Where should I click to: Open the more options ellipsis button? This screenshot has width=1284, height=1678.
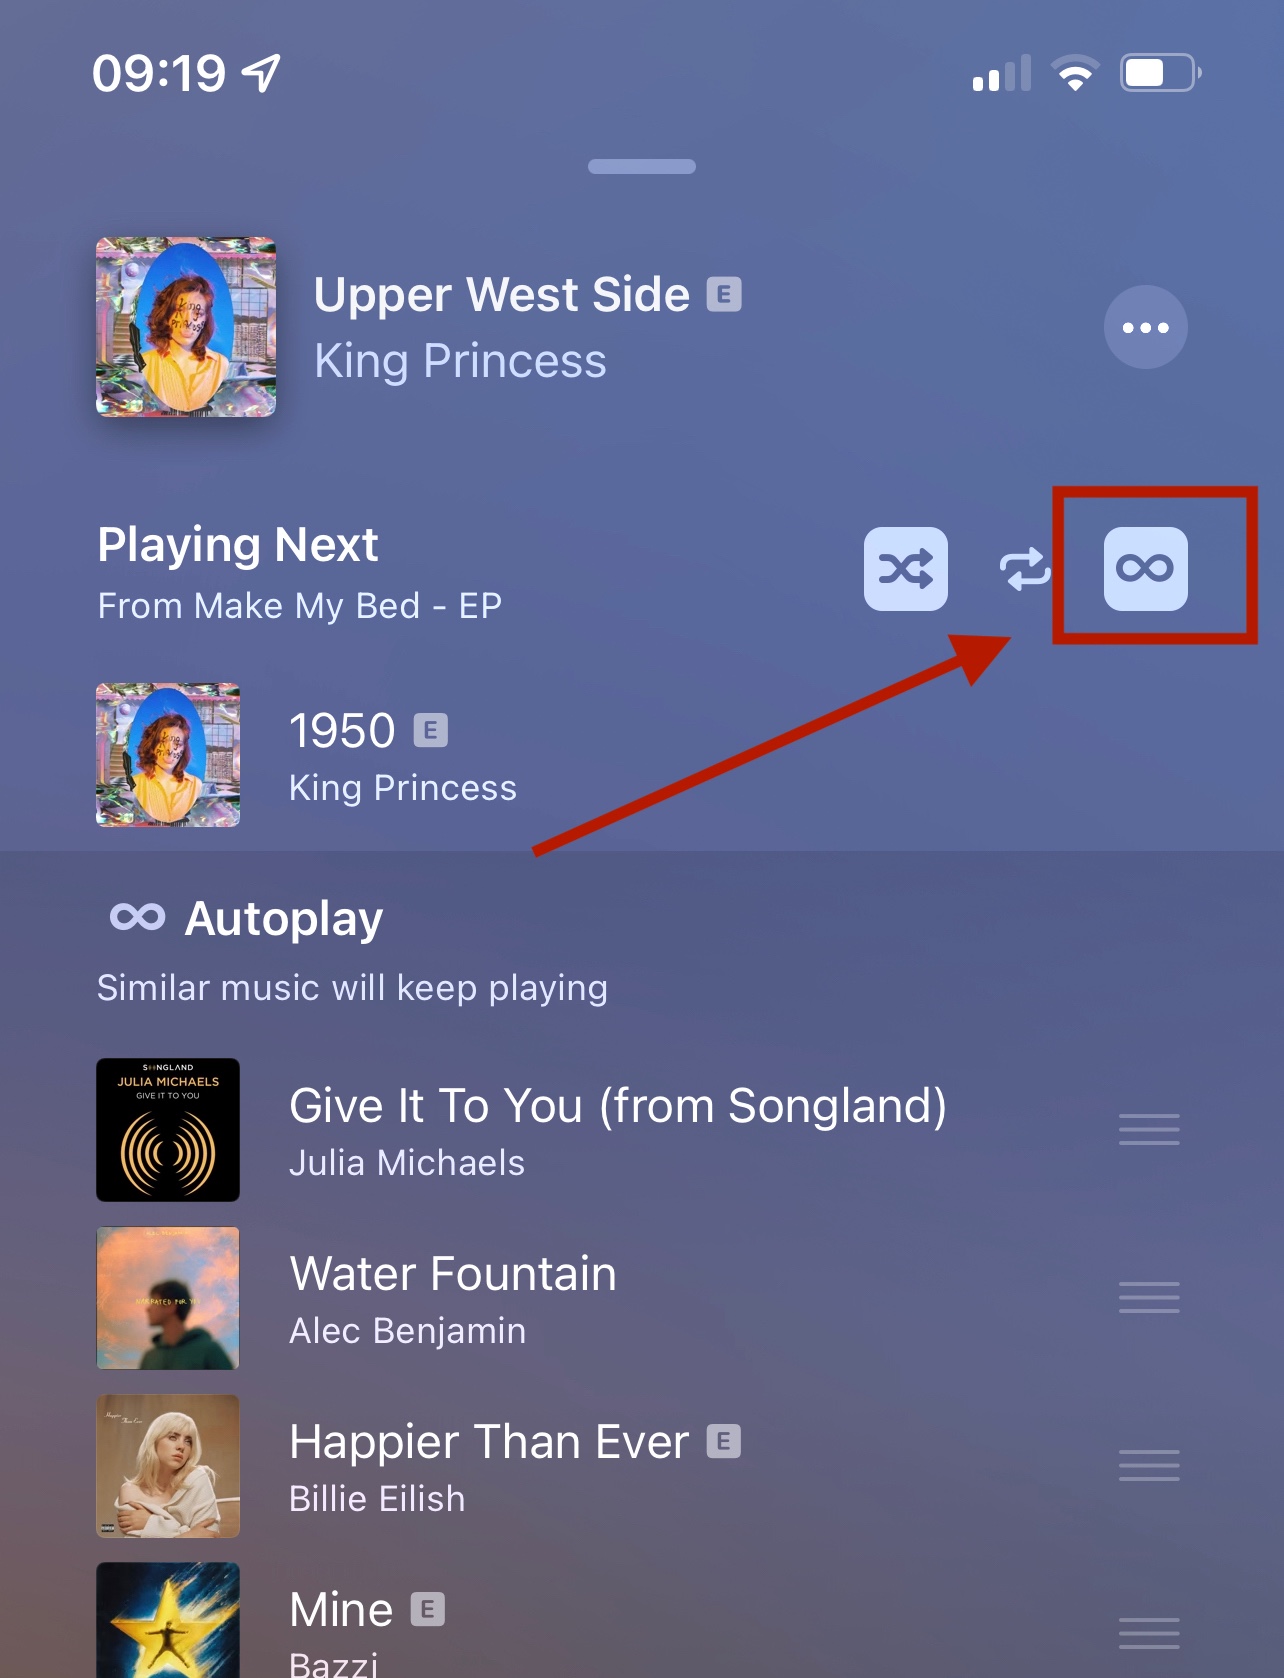coord(1146,327)
